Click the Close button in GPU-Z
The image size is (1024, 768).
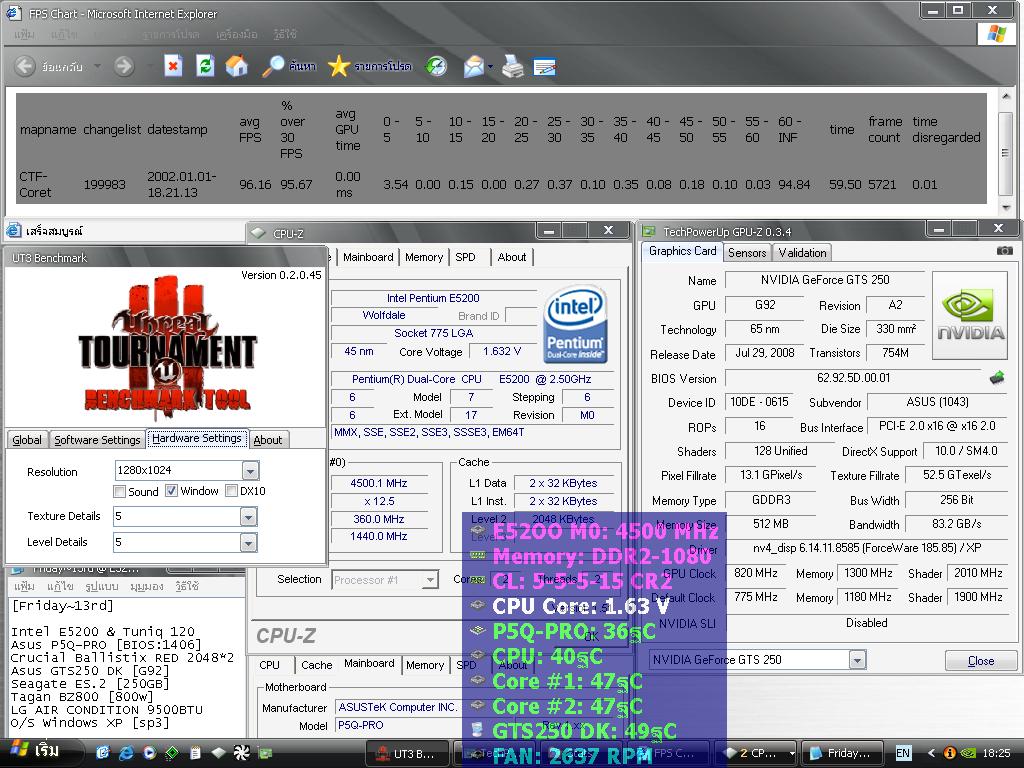point(981,661)
